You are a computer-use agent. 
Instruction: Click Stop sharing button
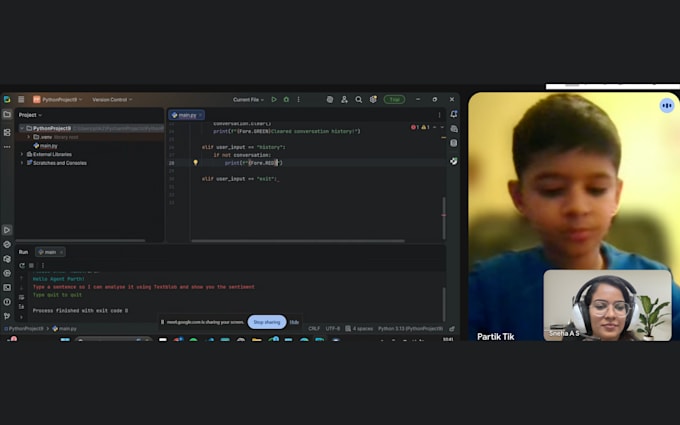click(267, 322)
